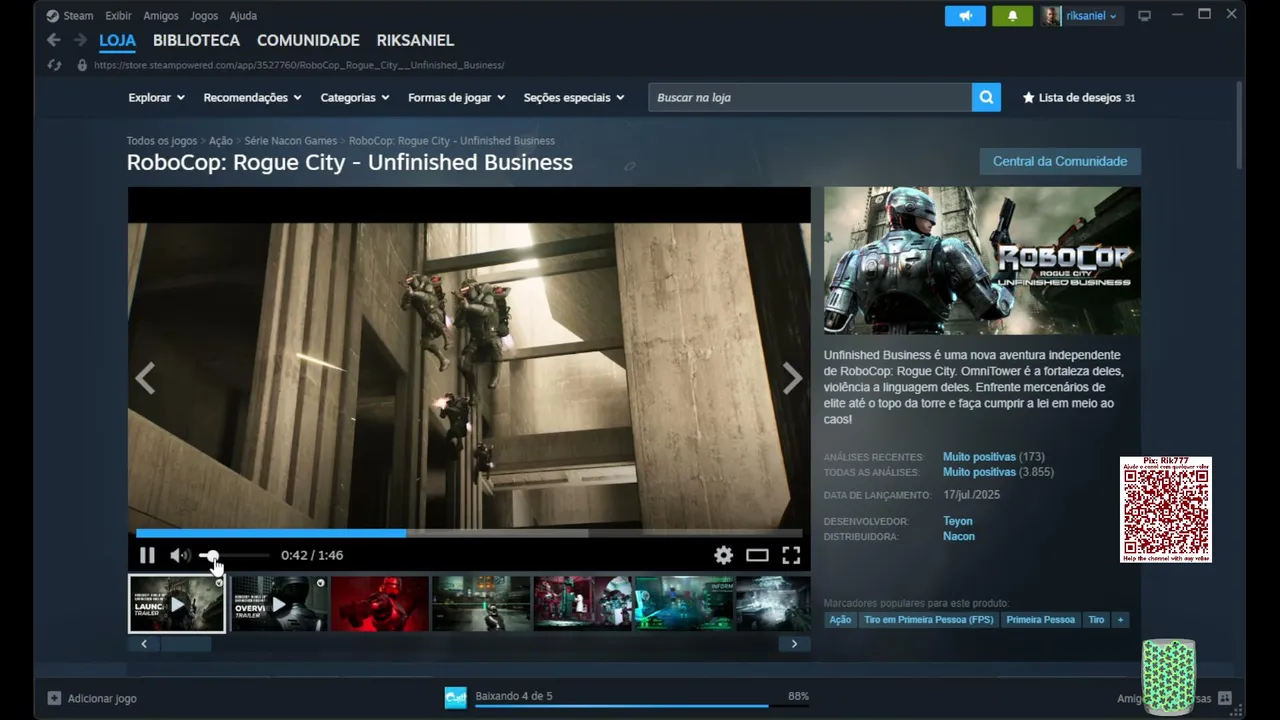Open the friends and chat icon
Image resolution: width=1280 pixels, height=720 pixels.
[1225, 698]
